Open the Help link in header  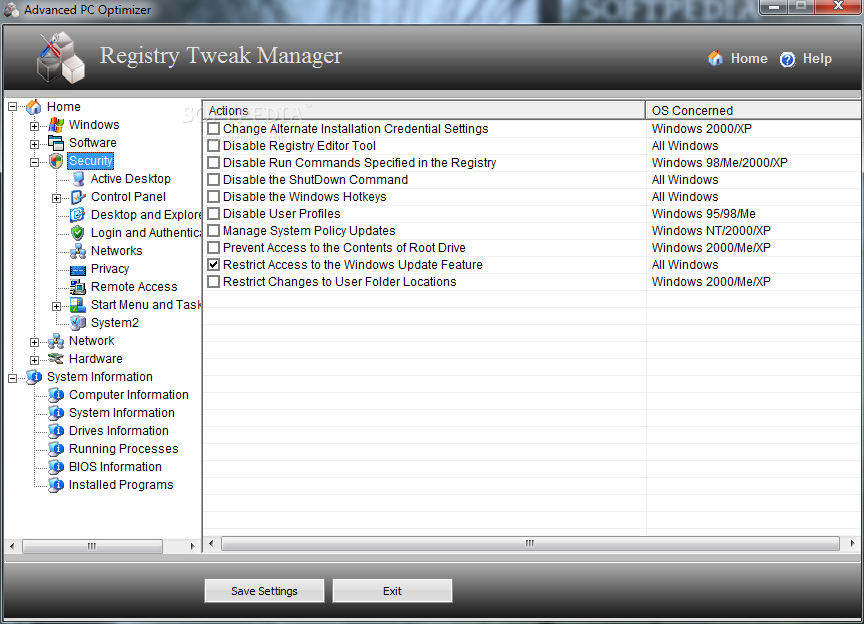817,58
